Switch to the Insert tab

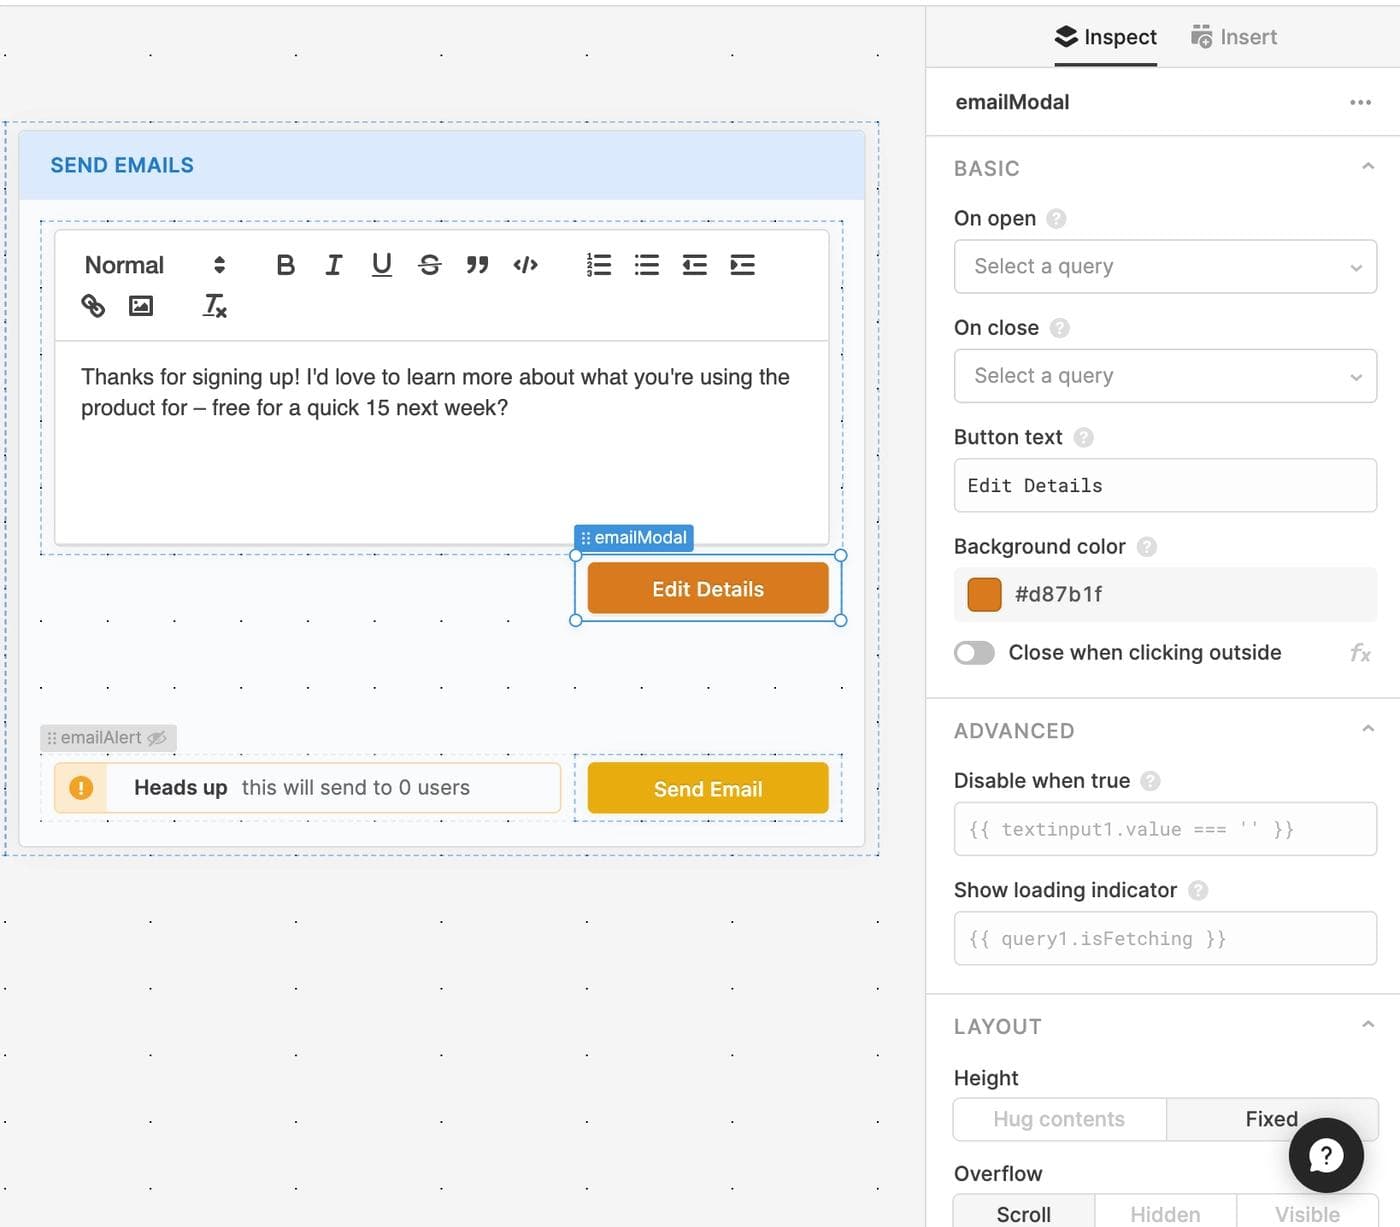[1234, 37]
